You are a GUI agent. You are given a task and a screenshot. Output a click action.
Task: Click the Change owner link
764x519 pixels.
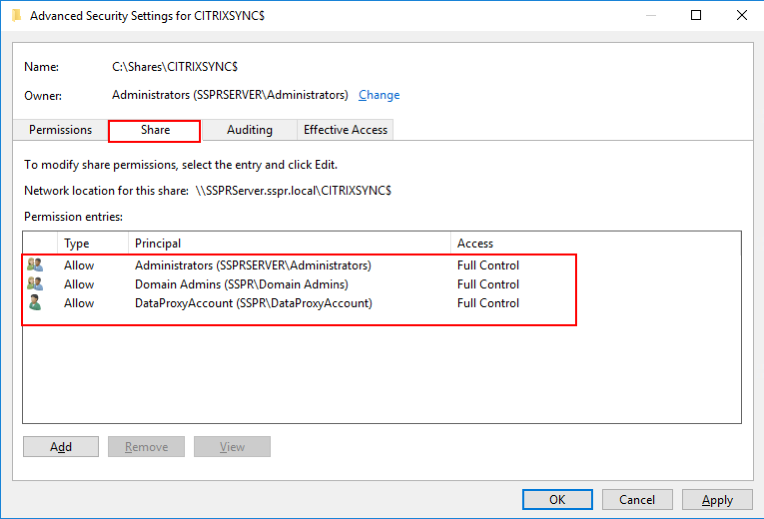coord(379,95)
